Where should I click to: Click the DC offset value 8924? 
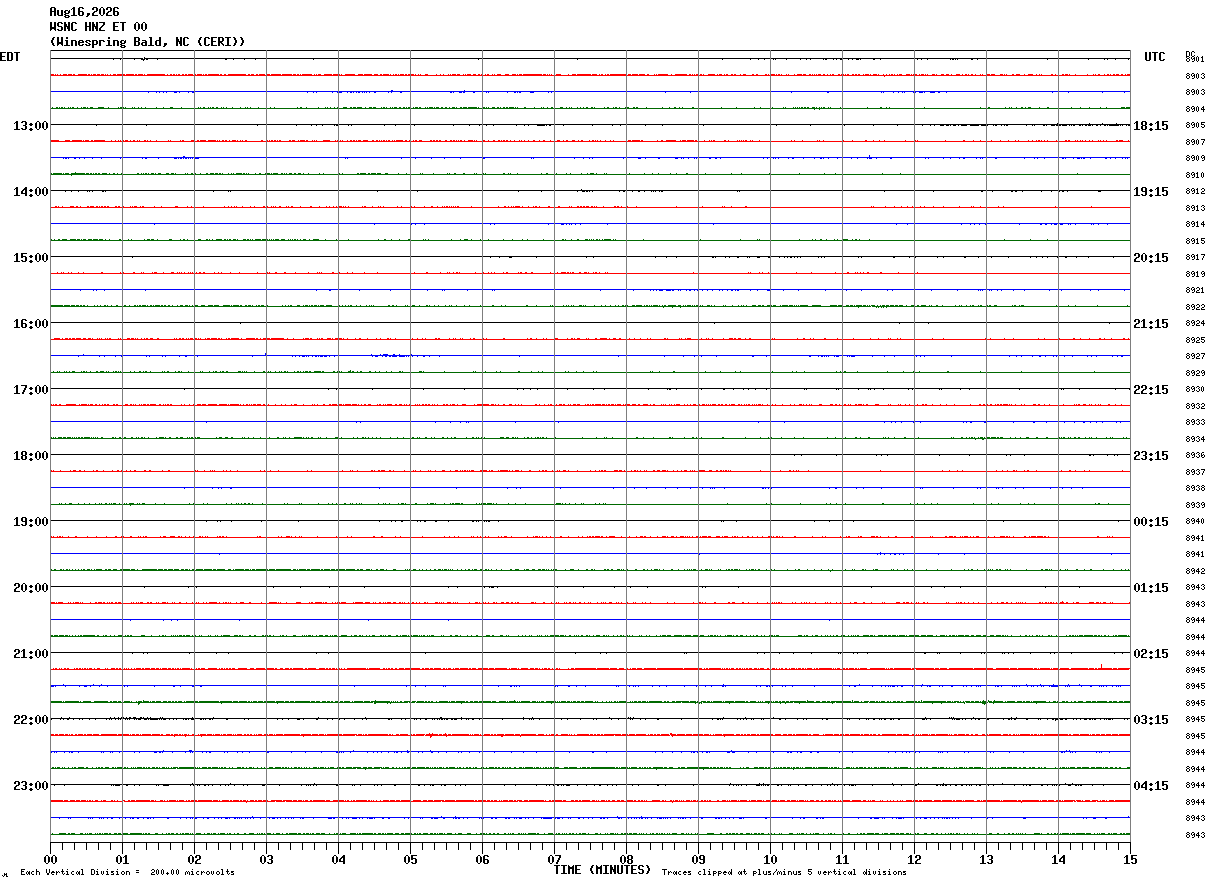click(1194, 324)
